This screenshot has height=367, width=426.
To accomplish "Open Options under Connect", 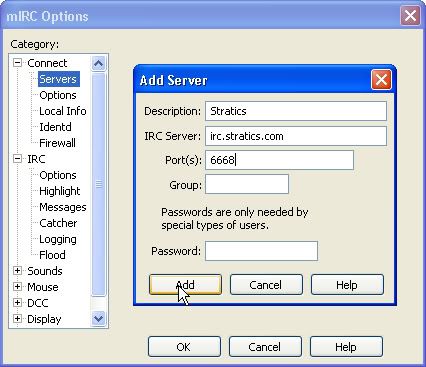I will (x=58, y=95).
